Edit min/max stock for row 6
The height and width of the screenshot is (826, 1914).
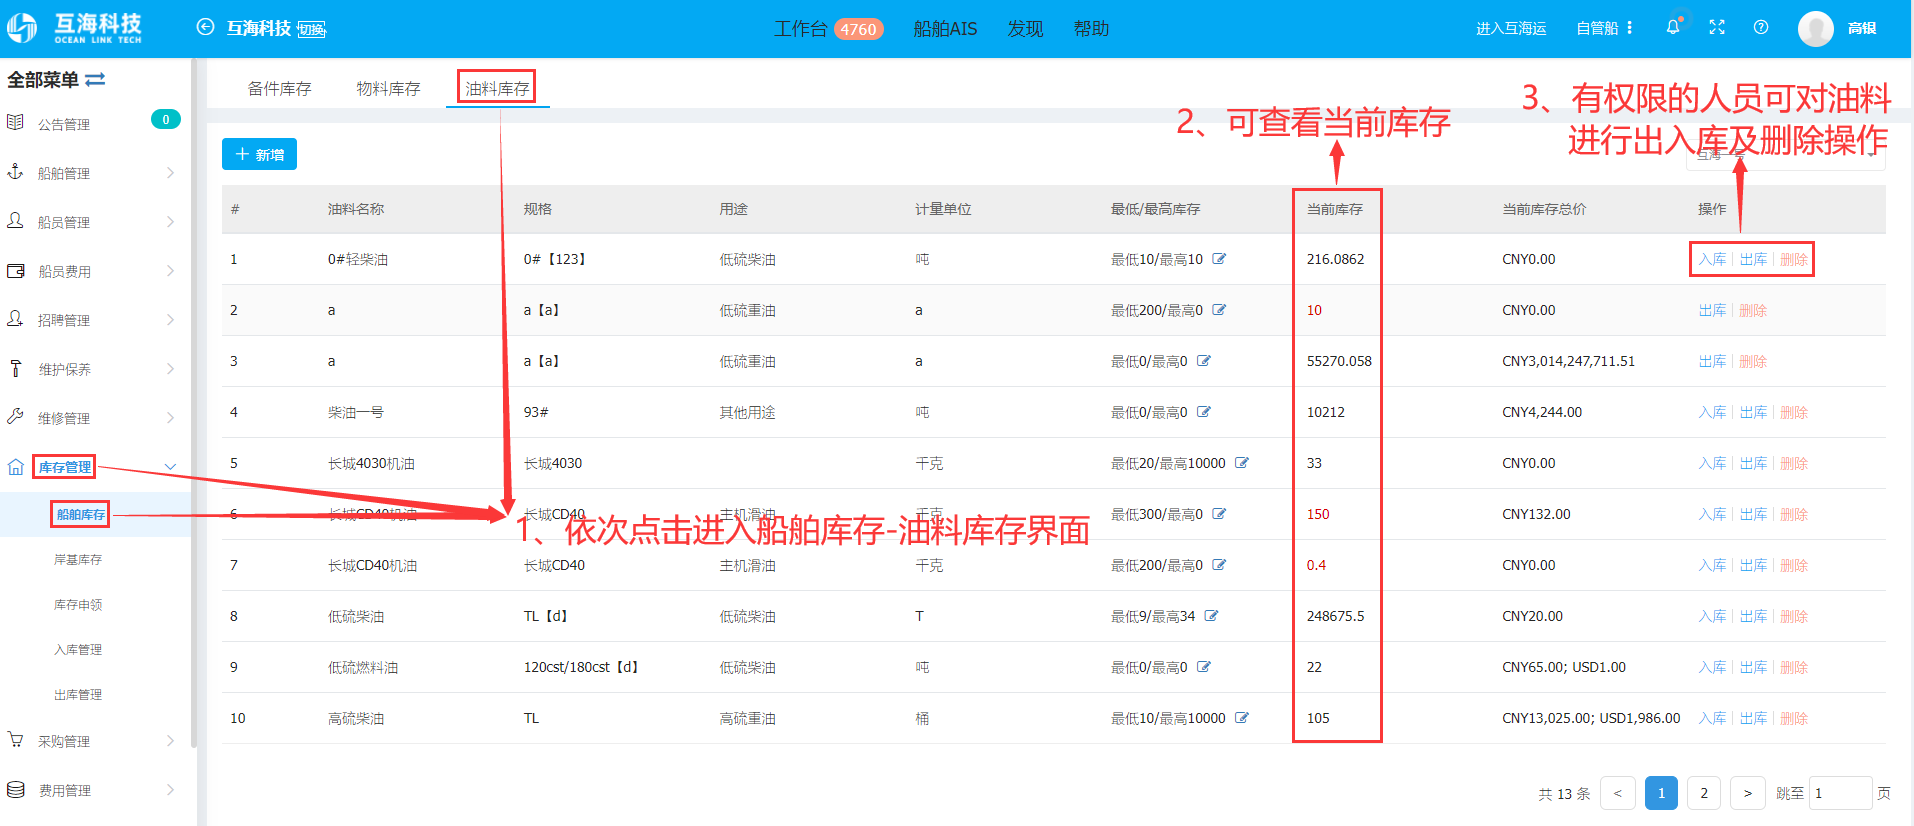(x=1219, y=514)
